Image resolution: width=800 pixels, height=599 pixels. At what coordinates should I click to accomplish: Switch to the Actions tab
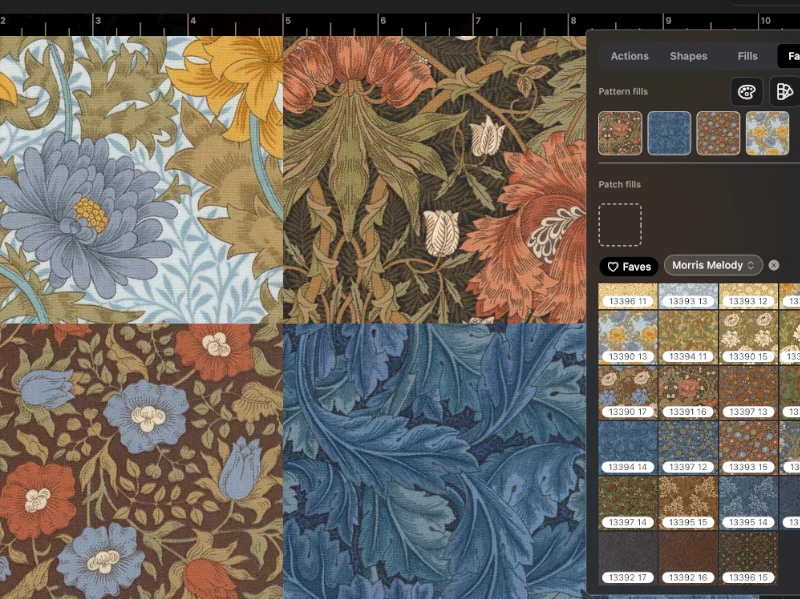click(x=629, y=56)
